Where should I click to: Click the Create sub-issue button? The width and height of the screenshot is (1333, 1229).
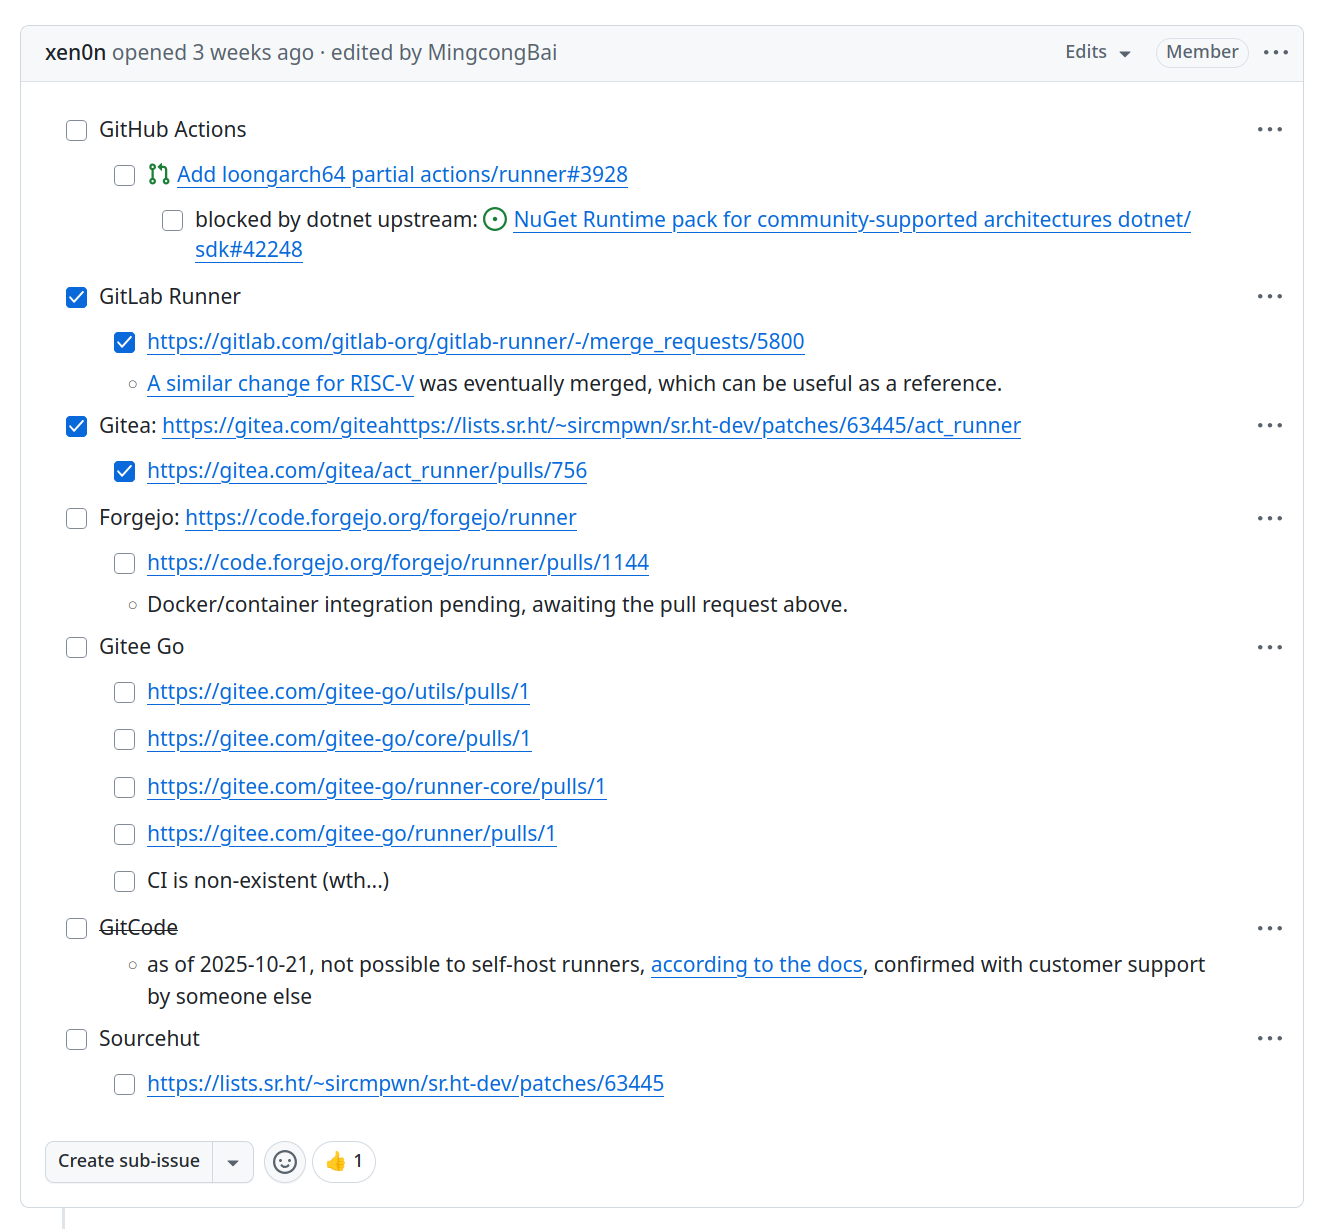click(x=129, y=1161)
